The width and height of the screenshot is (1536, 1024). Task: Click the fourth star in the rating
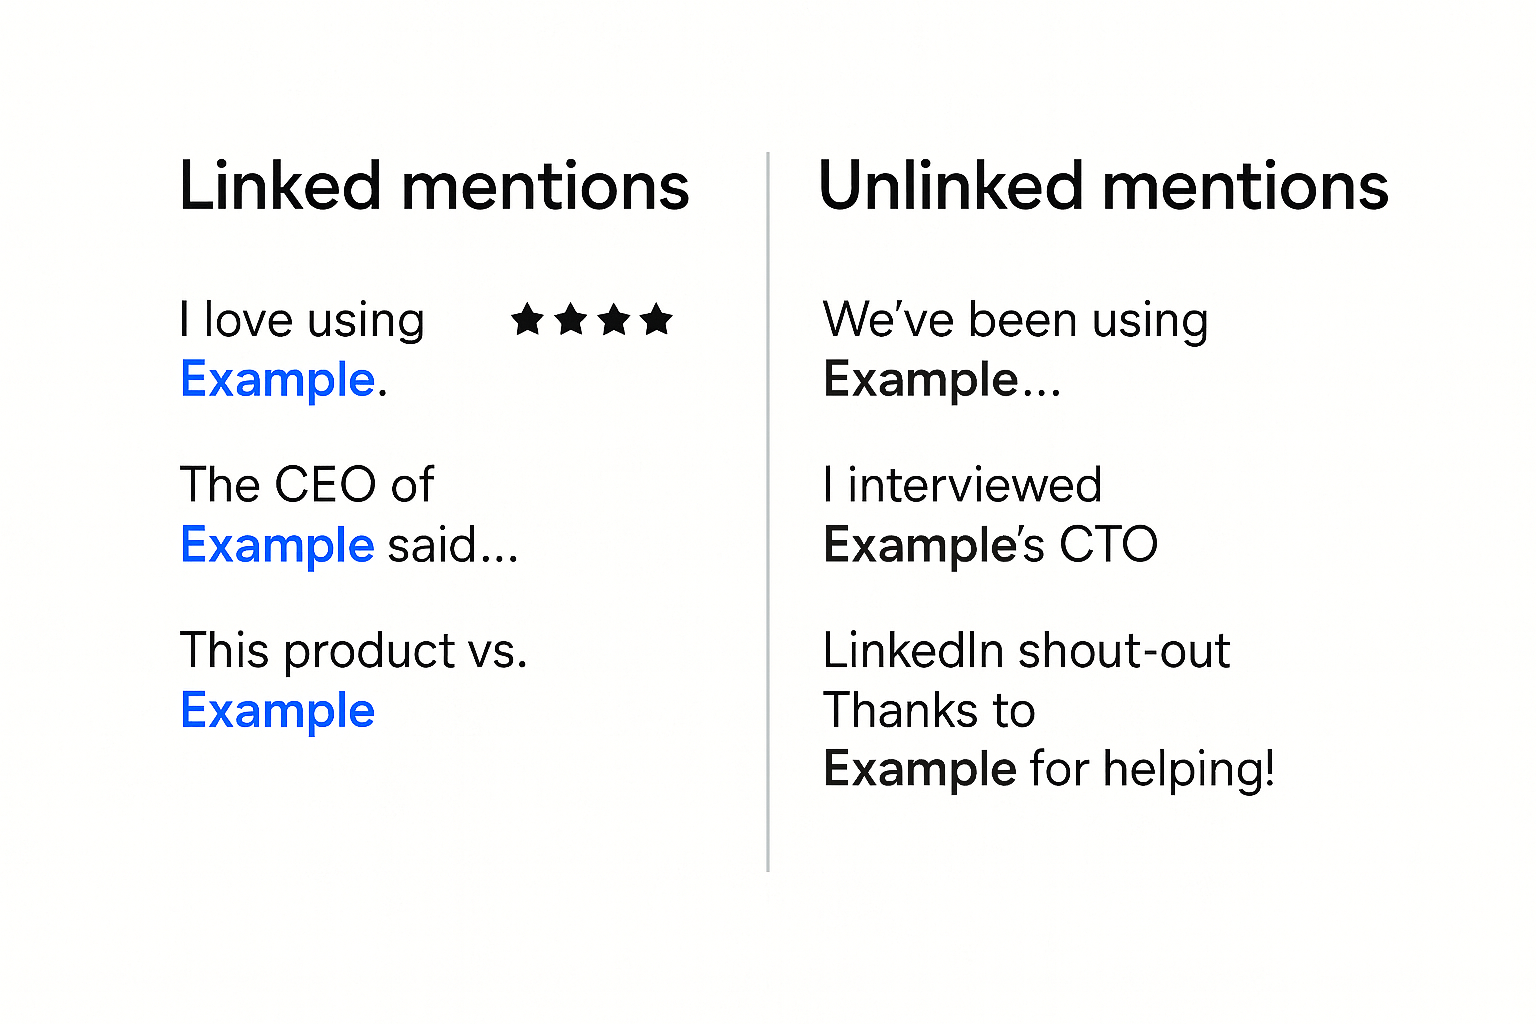657,320
